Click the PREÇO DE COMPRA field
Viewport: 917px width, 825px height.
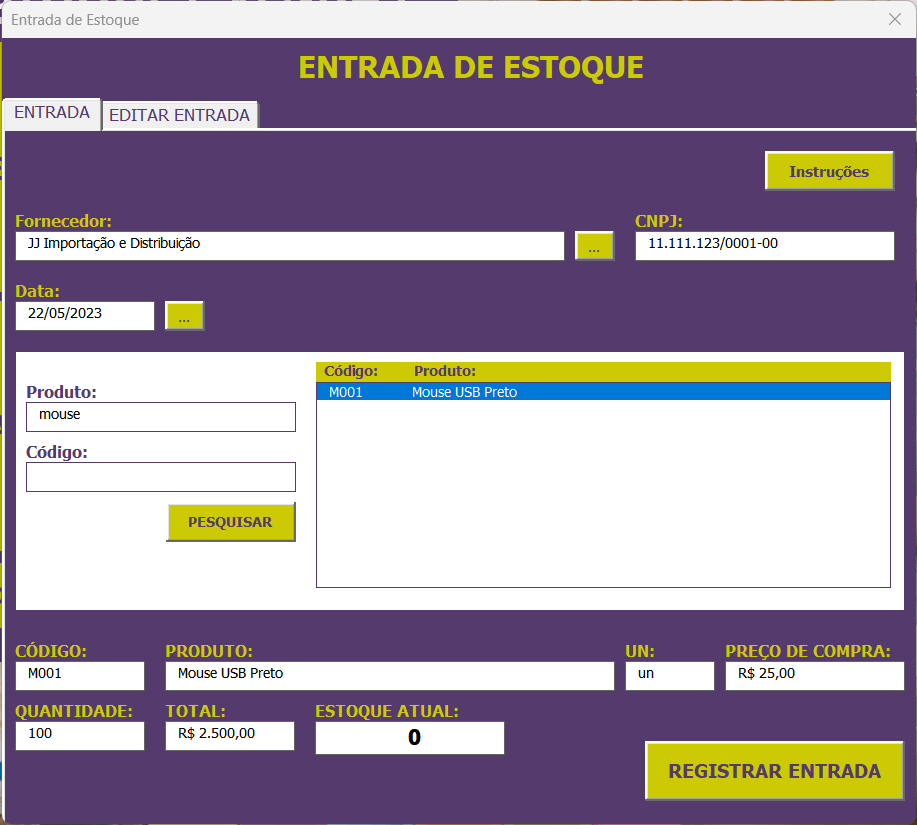[x=815, y=676]
